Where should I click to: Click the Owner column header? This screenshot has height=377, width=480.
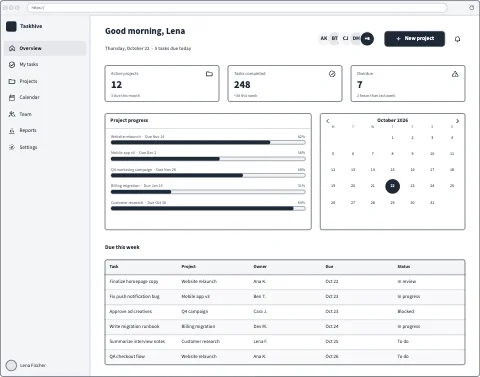260,267
